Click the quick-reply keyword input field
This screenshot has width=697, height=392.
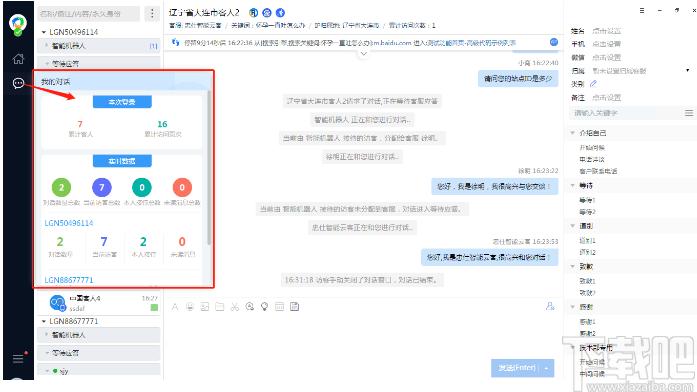[x=625, y=113]
